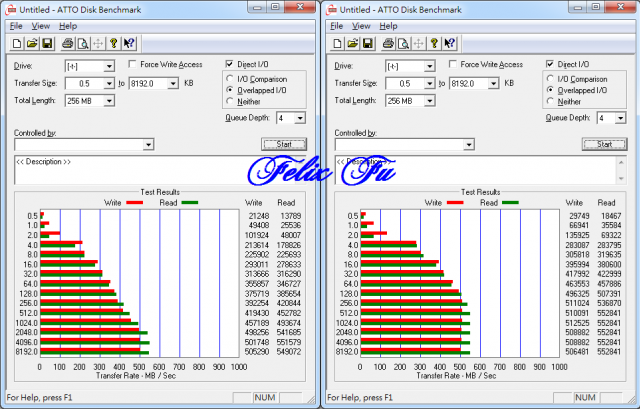Click the context help pointer icon in right window
The image size is (640, 409).
click(x=450, y=43)
